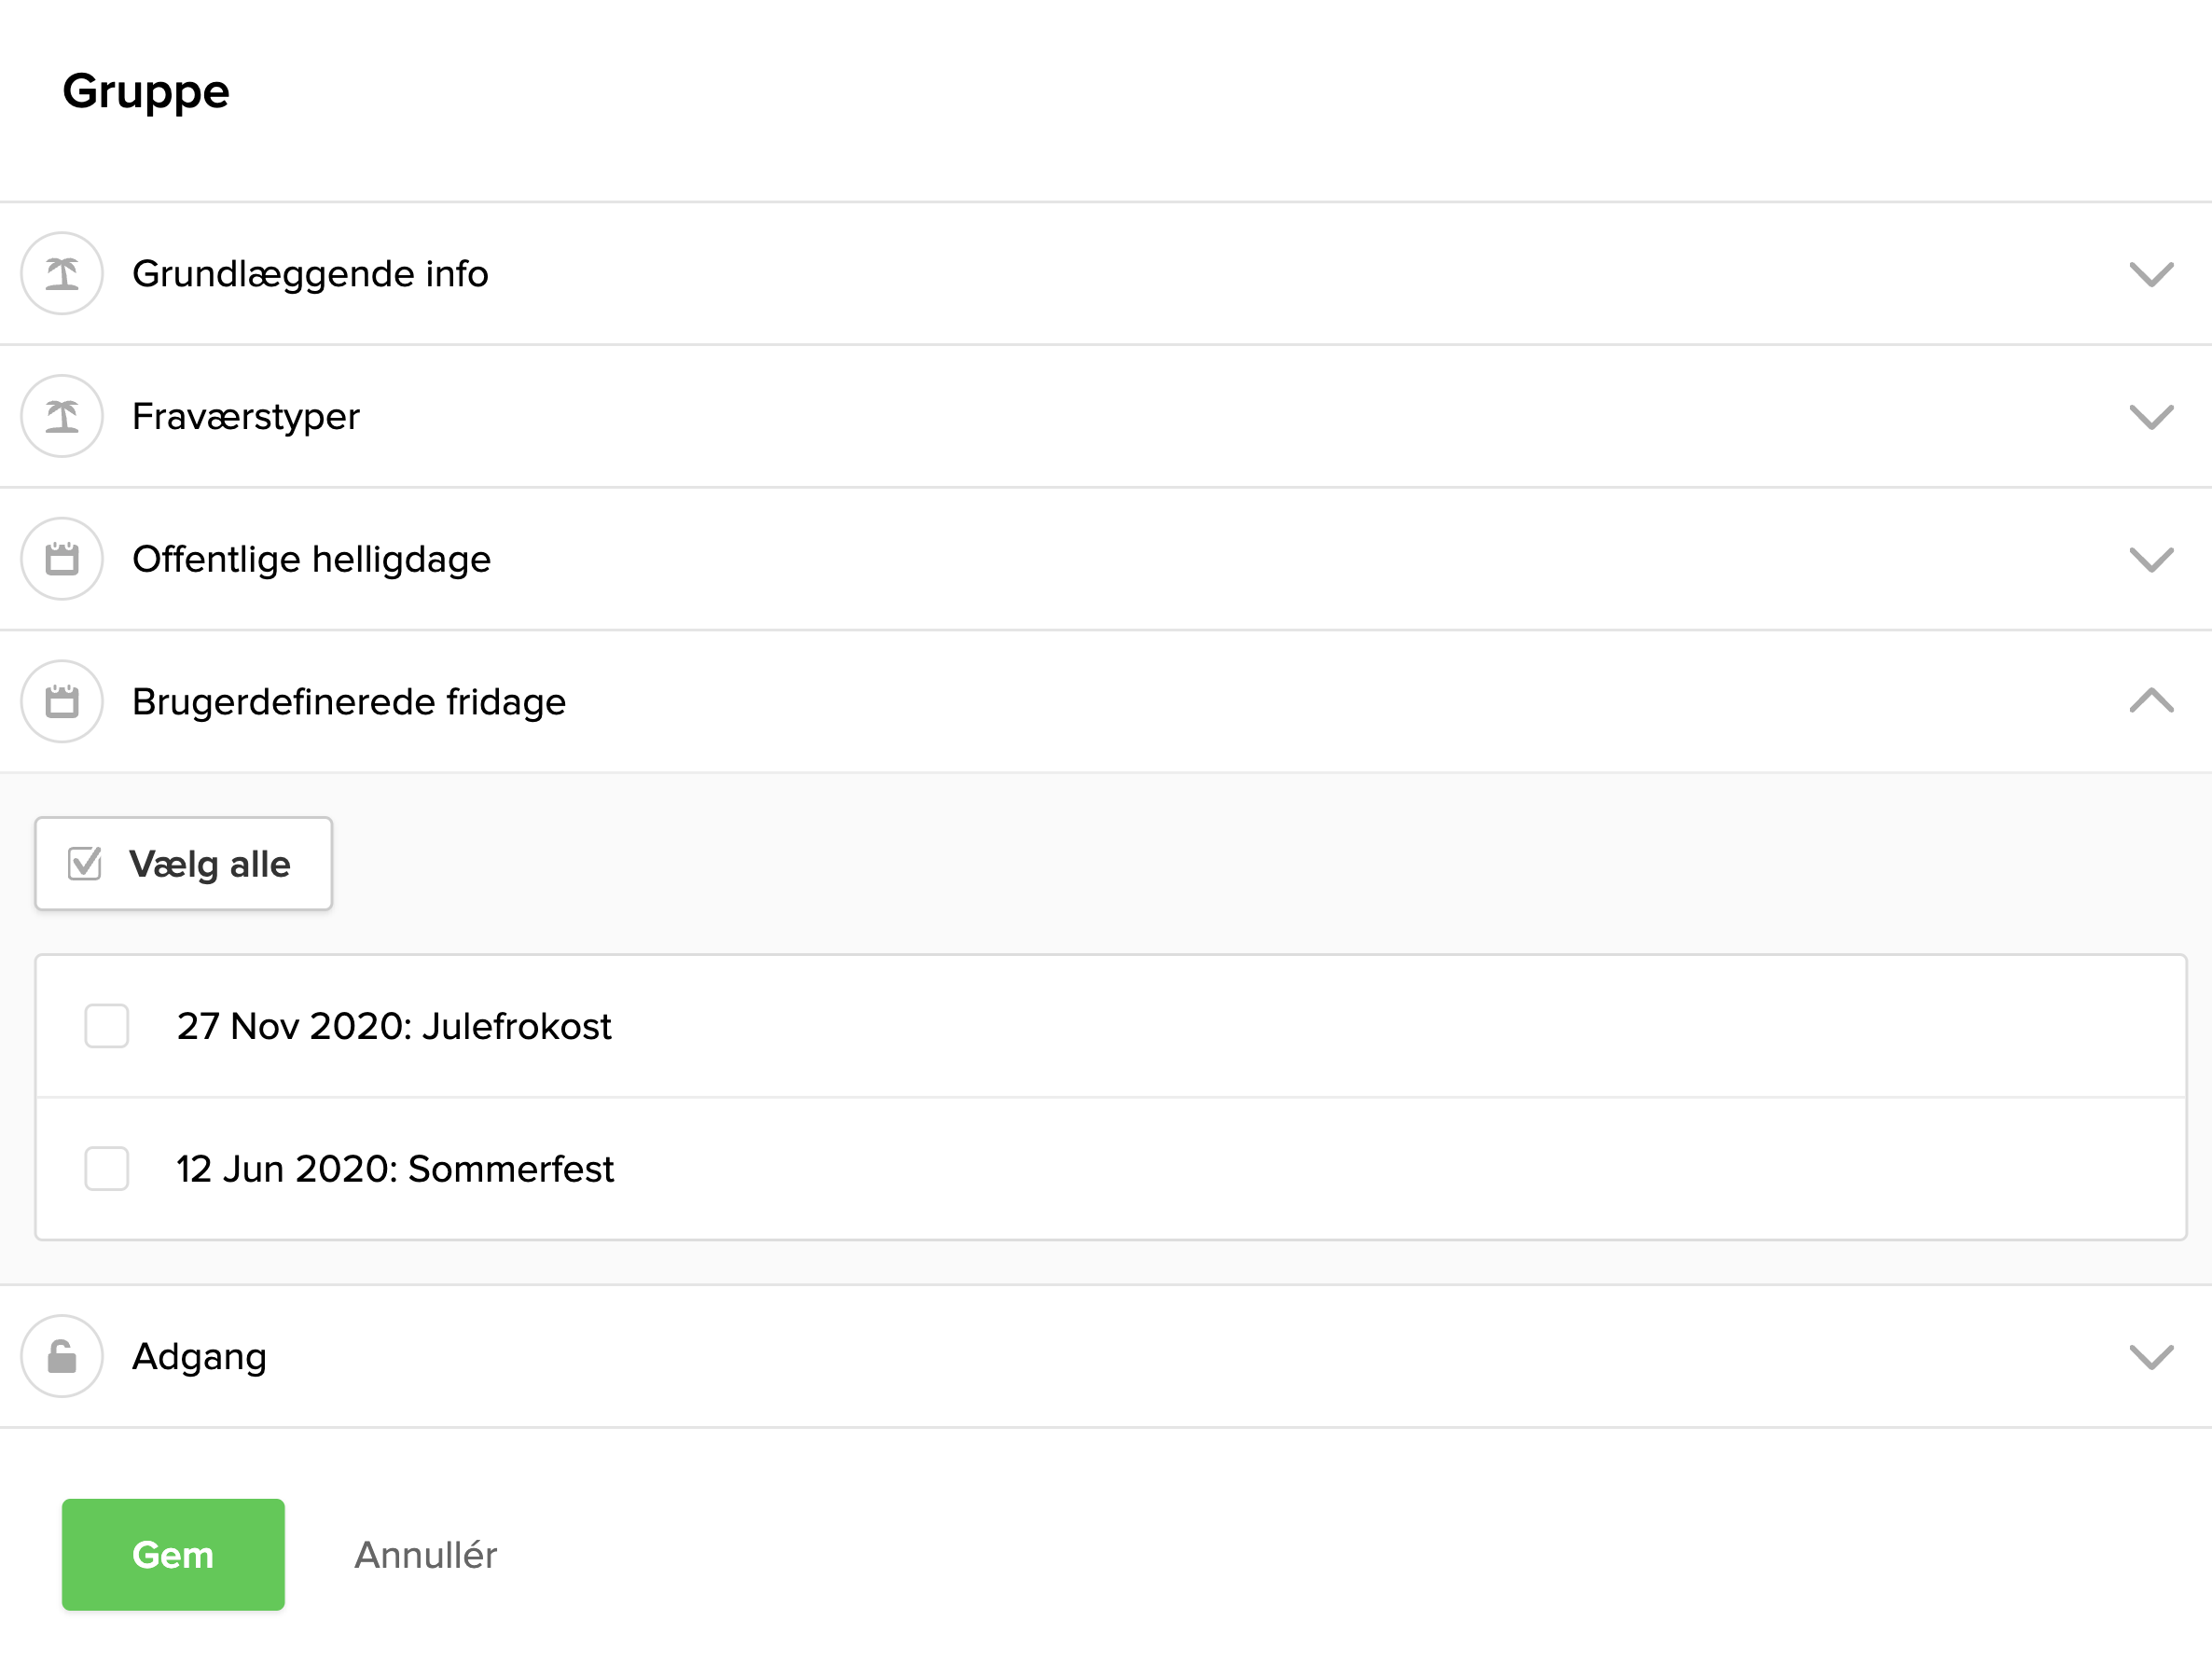Click calendar icon beside Offentlige helligdage
Viewport: 2212px width, 1662px height.
62,559
